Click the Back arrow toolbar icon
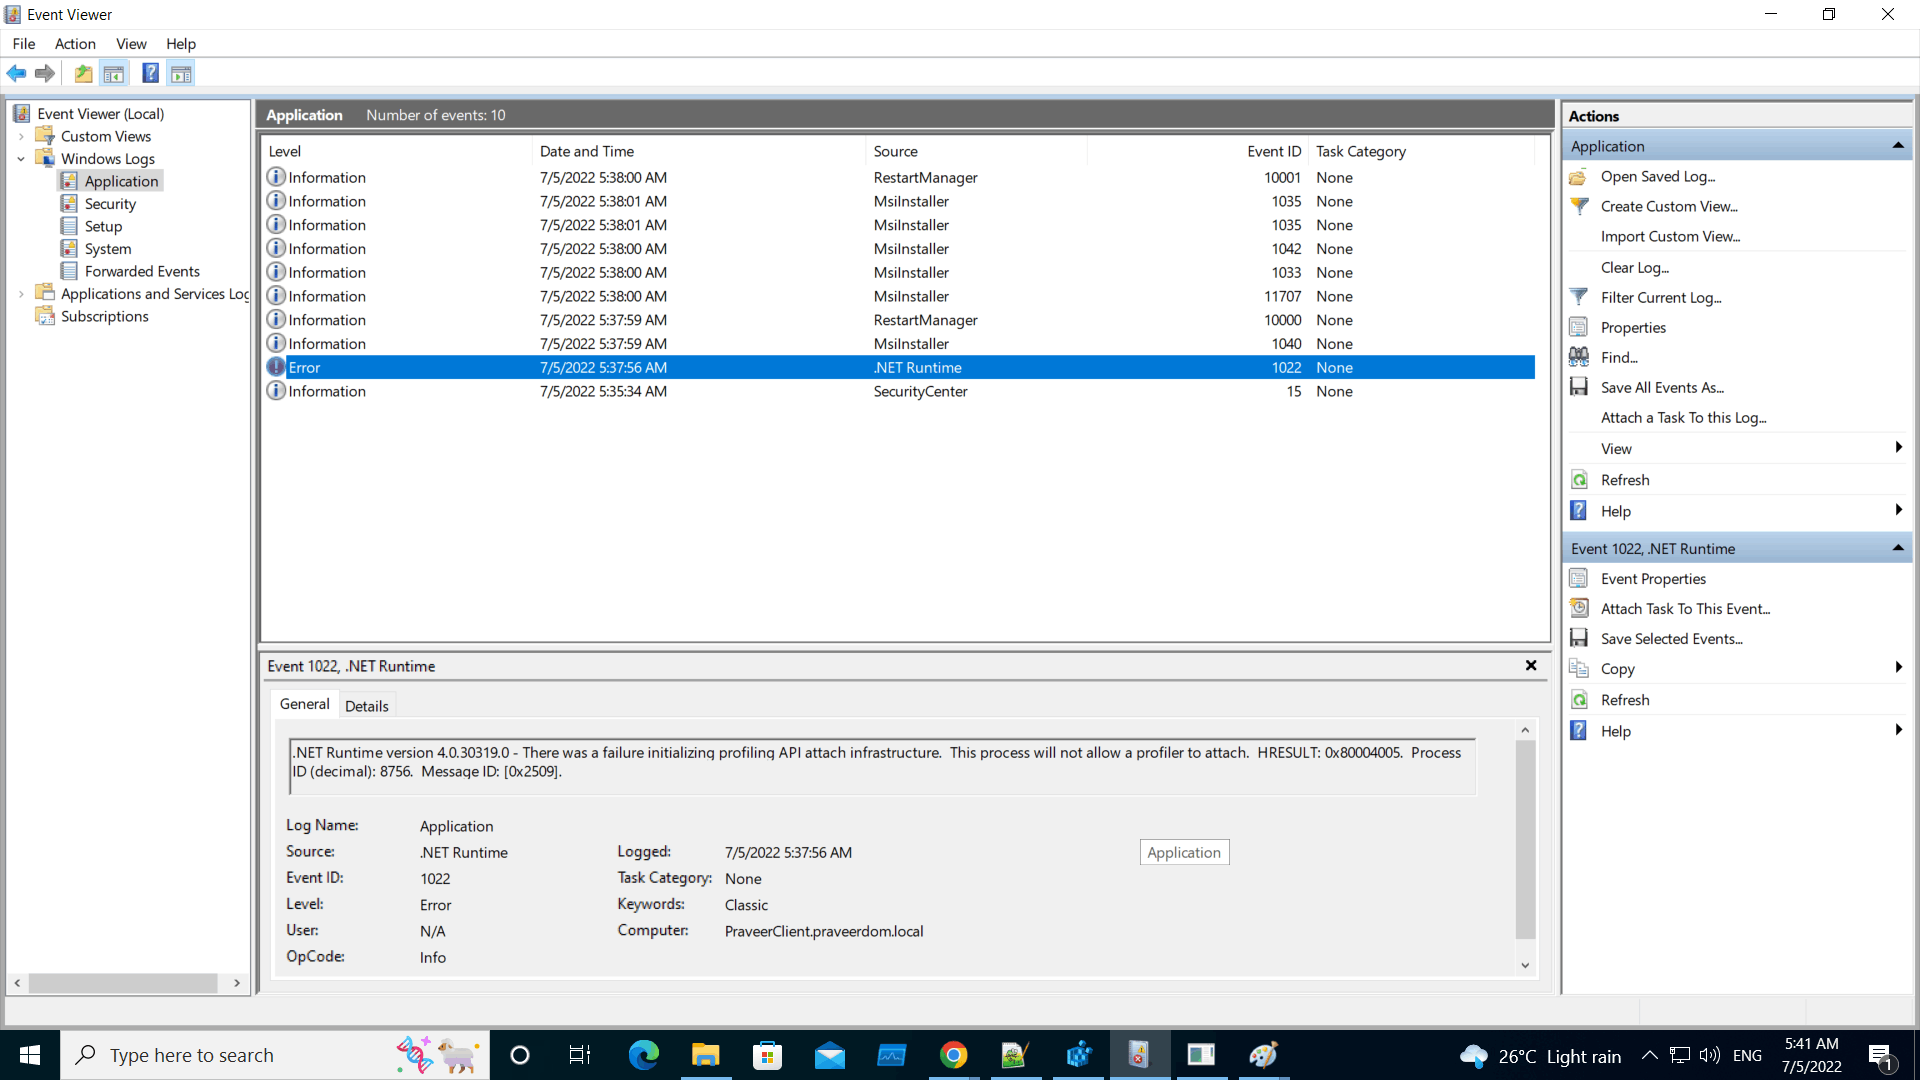The image size is (1920, 1080). coord(16,73)
